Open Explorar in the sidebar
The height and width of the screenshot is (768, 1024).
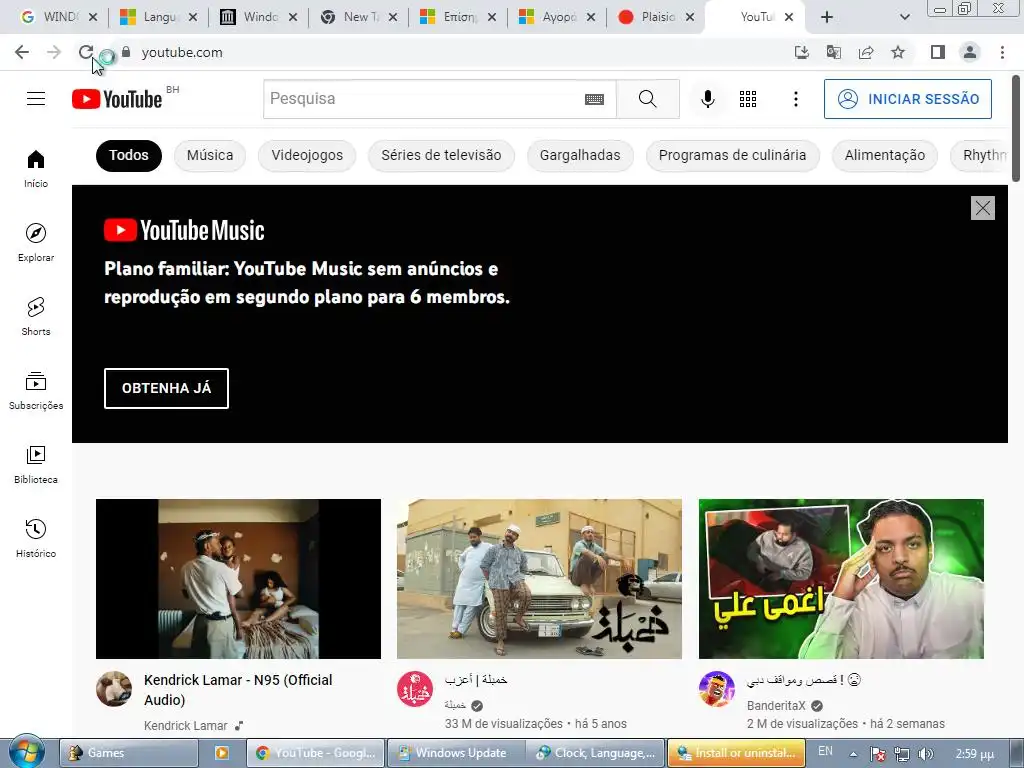click(x=36, y=242)
